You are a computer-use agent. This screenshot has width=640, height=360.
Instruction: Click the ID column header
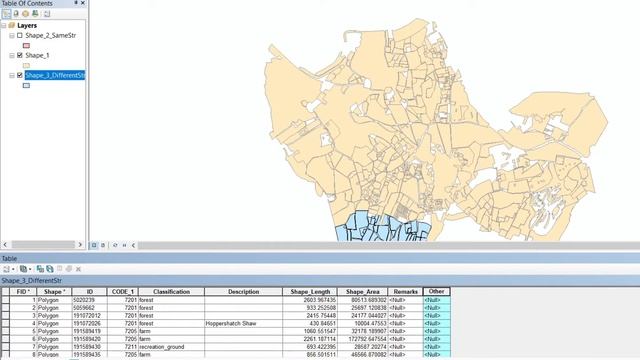pos(89,292)
